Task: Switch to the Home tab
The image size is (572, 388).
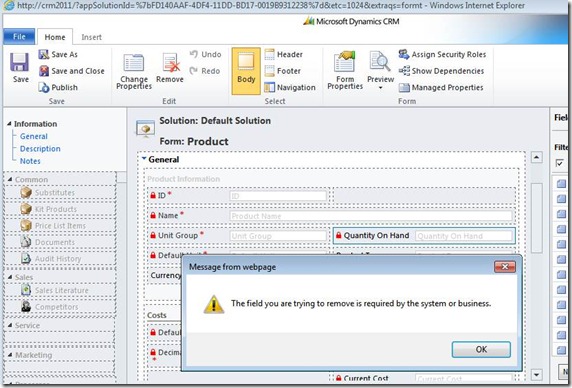Action: click(x=55, y=37)
